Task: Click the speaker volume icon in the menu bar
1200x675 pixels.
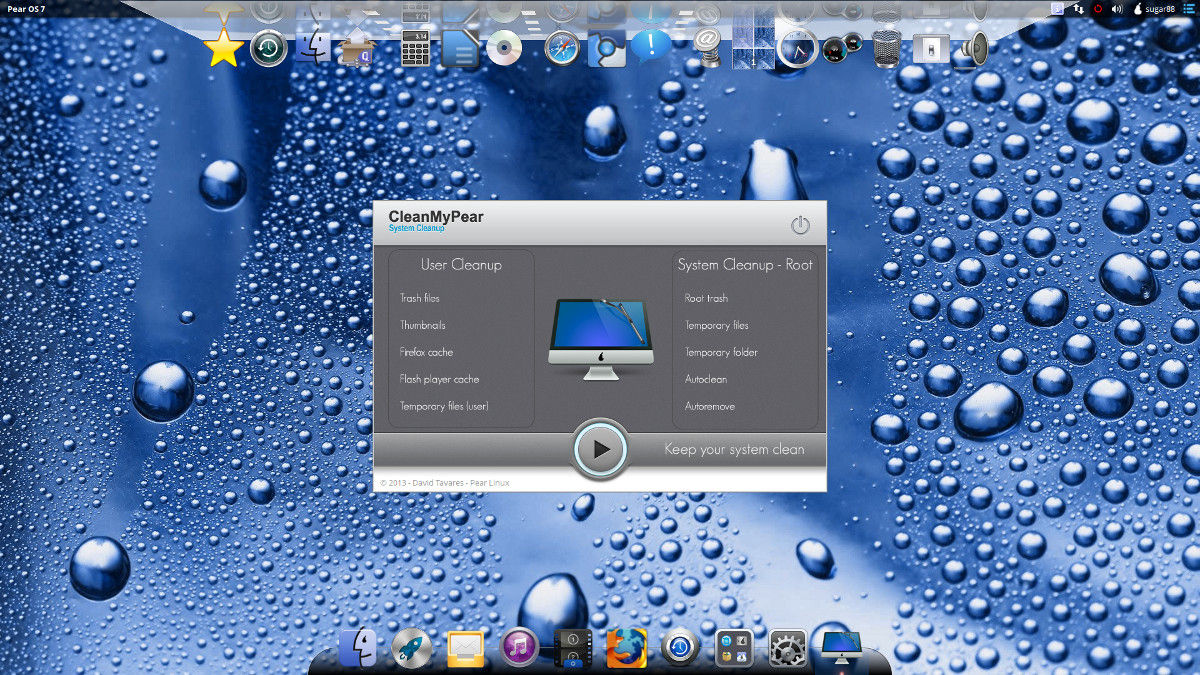Action: 1118,10
